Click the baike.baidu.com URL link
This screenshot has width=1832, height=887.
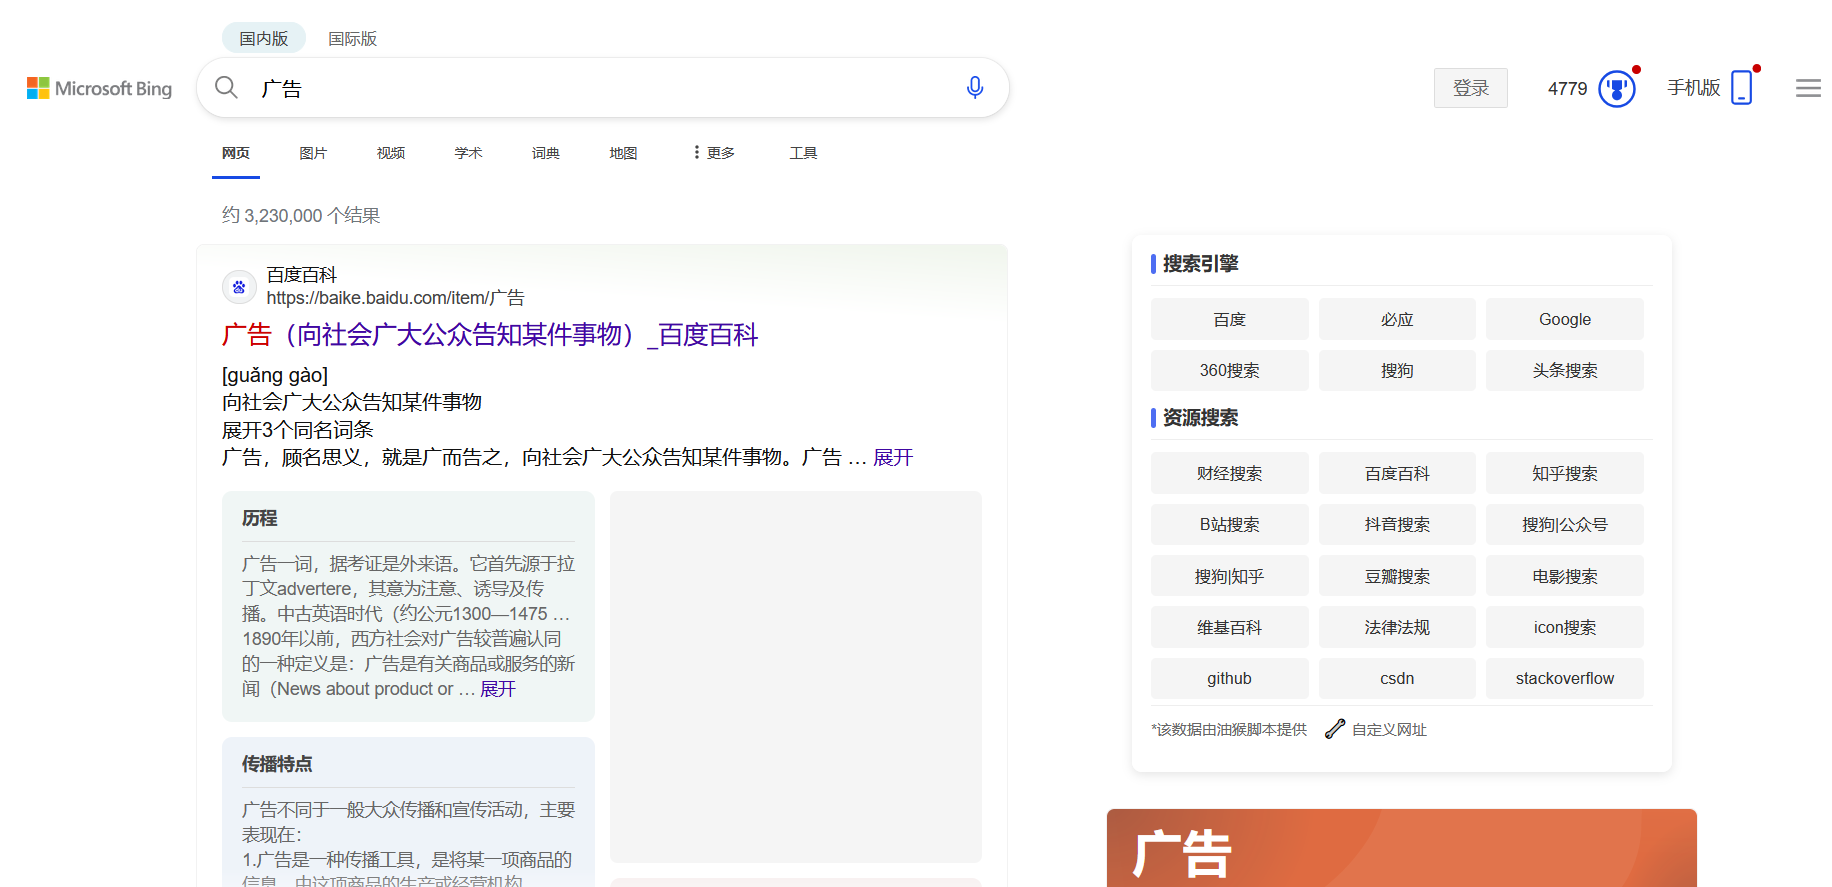[395, 298]
